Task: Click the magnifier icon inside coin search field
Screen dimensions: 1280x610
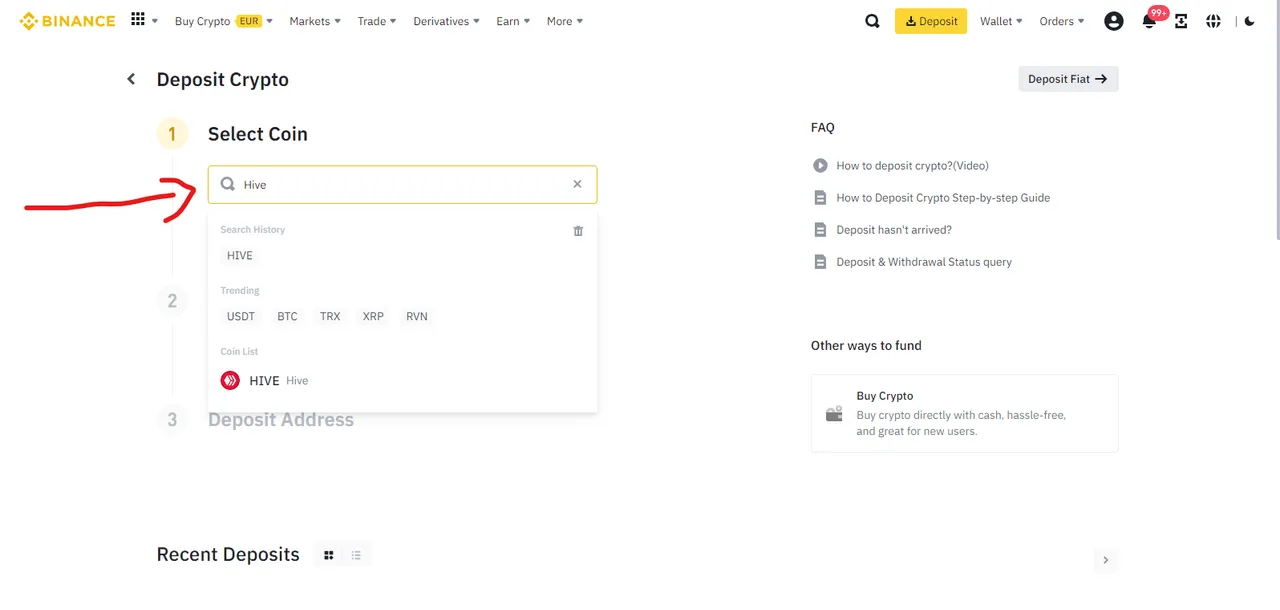Action: [228, 184]
